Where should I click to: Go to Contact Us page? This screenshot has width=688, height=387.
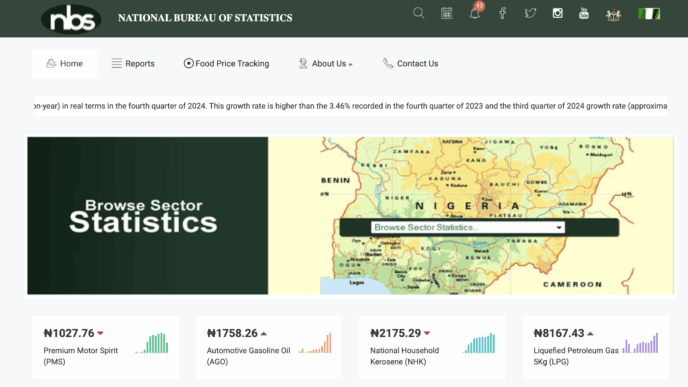[x=410, y=64]
